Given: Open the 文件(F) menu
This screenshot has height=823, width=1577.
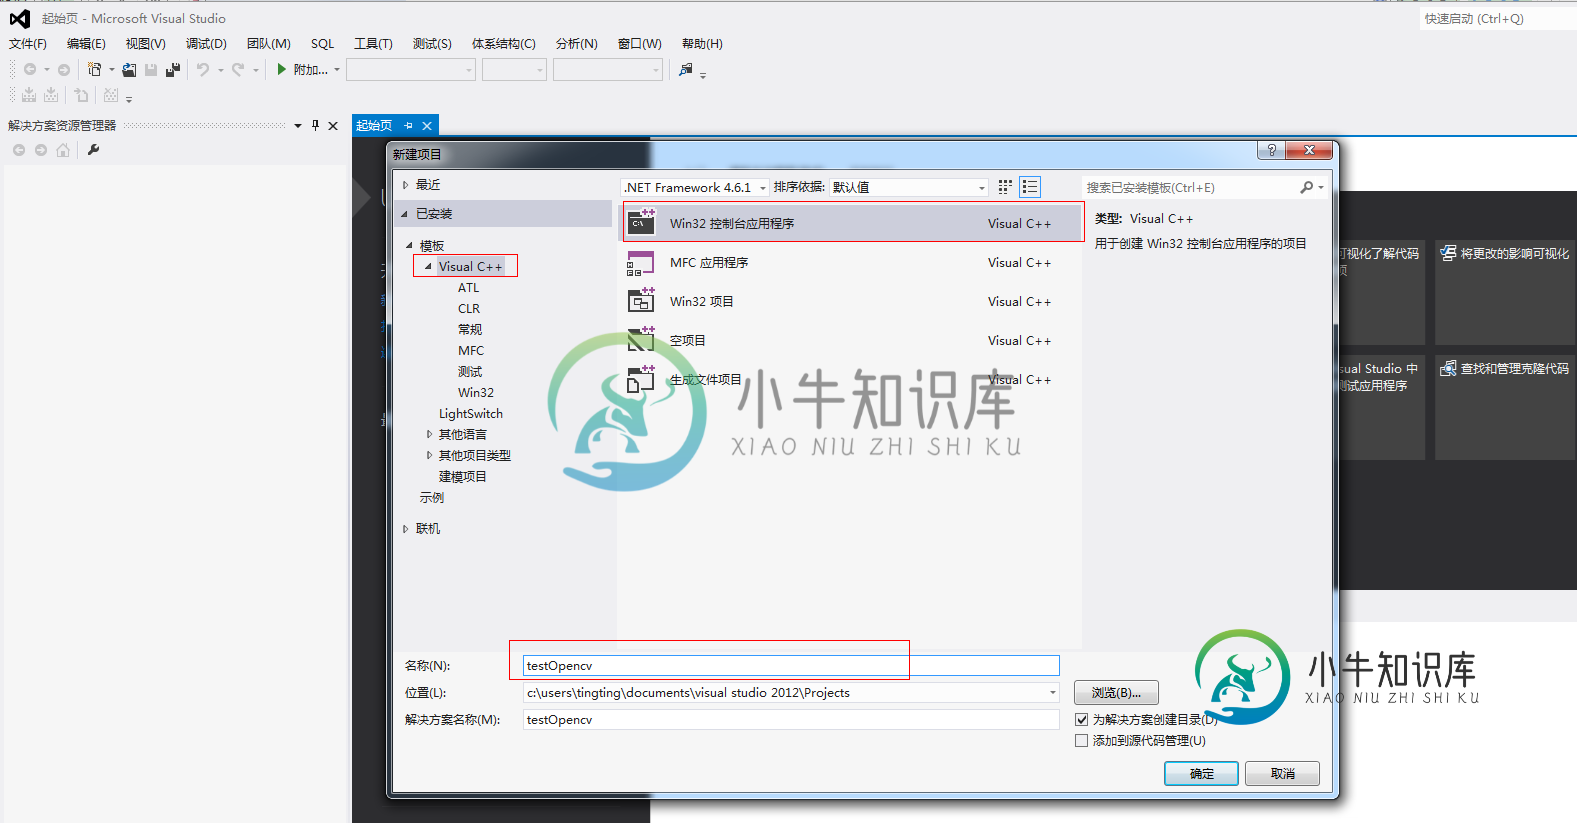Looking at the screenshot, I should [28, 44].
